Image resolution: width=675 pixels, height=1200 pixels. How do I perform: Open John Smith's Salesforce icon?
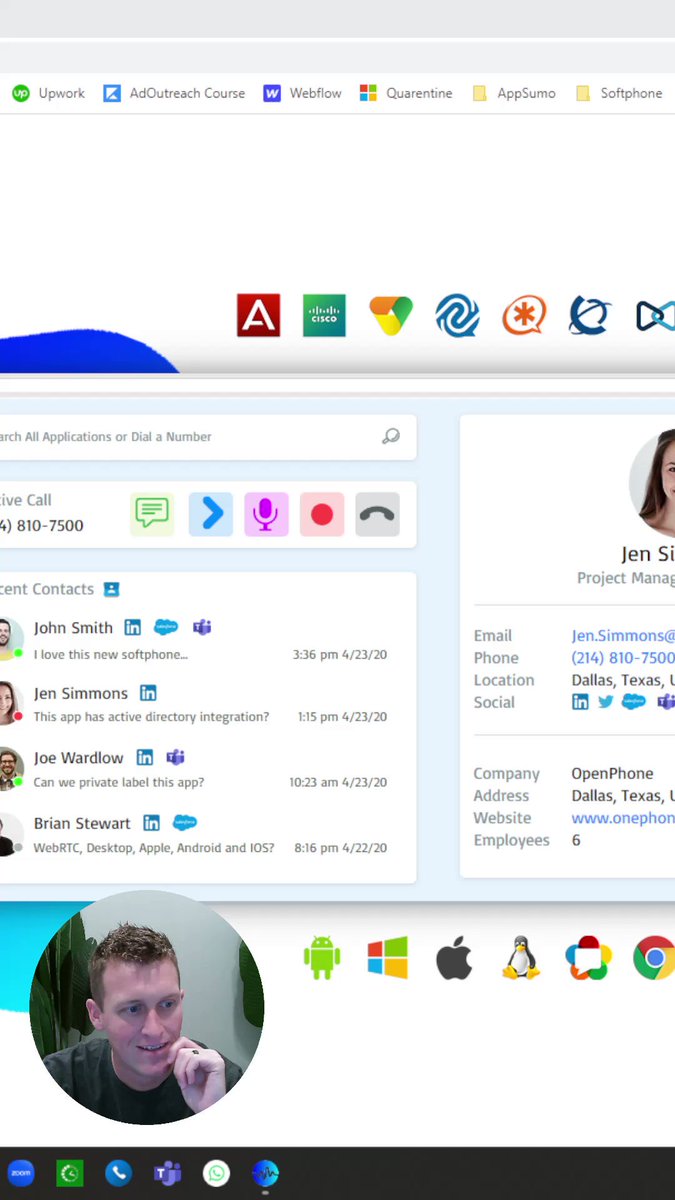click(166, 627)
